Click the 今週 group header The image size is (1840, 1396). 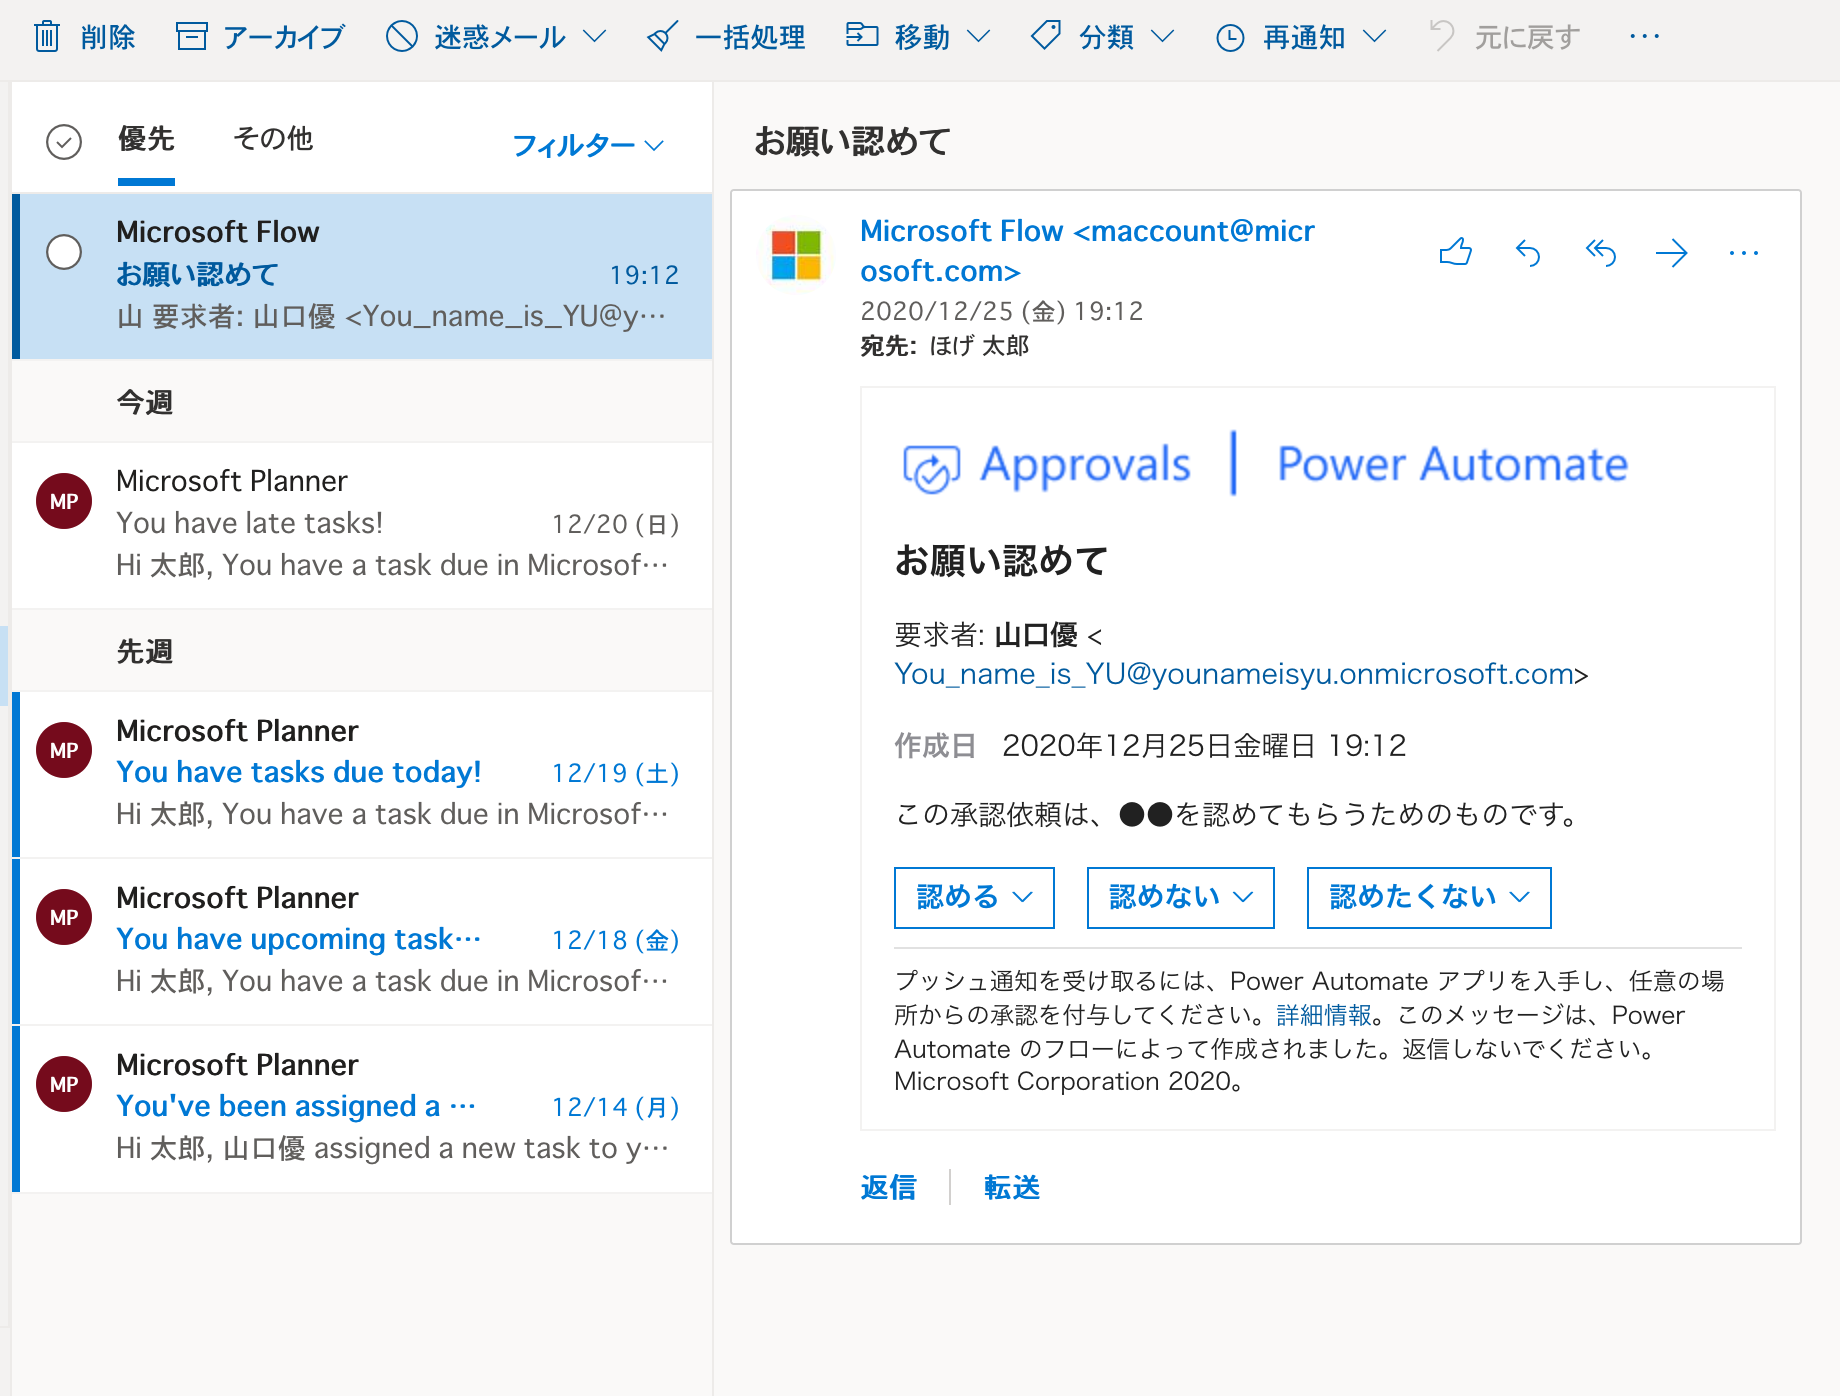click(x=145, y=402)
